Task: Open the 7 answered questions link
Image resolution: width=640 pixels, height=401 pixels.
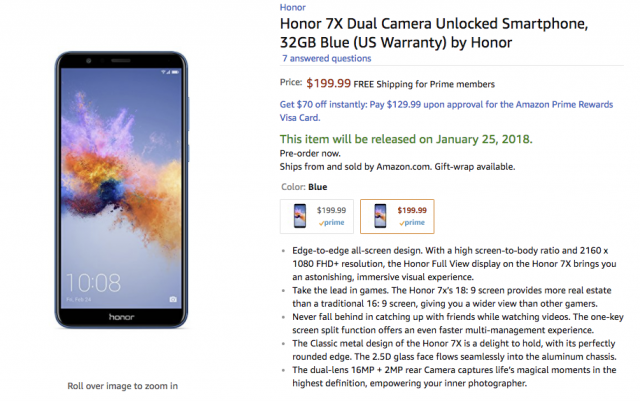Action: [x=328, y=59]
